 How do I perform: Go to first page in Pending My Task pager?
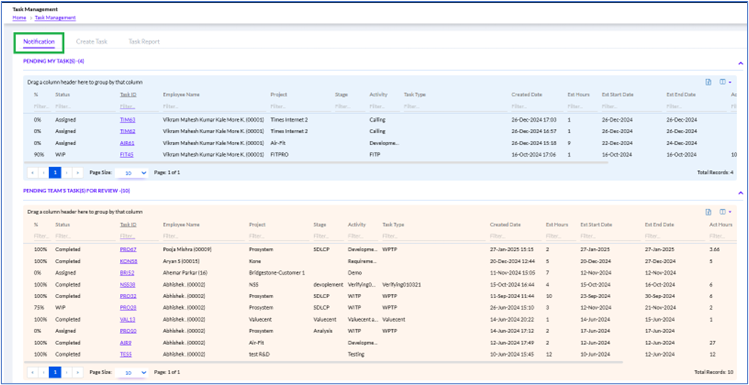click(x=32, y=172)
